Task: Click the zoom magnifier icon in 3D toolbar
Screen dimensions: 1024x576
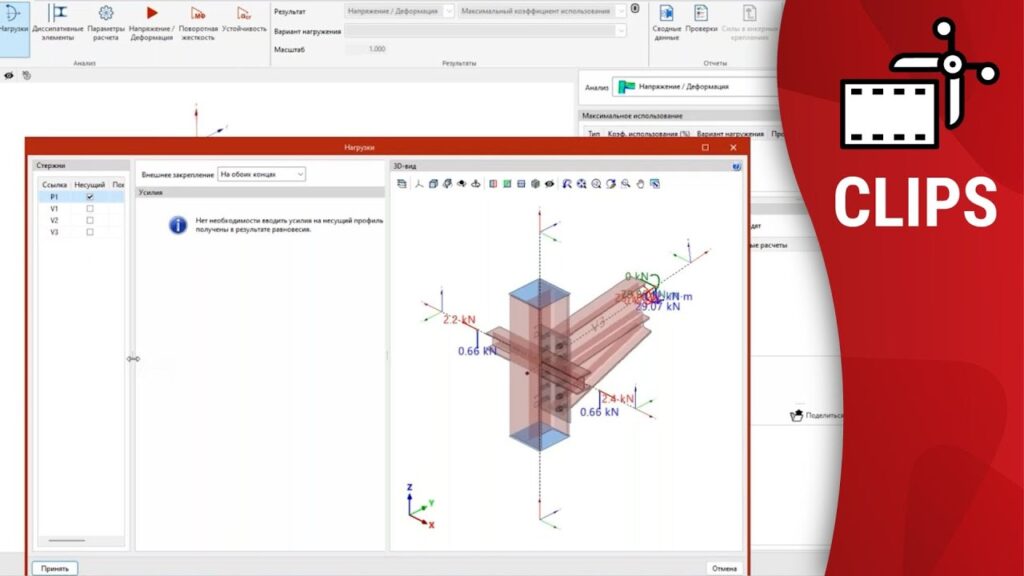Action: click(x=625, y=183)
